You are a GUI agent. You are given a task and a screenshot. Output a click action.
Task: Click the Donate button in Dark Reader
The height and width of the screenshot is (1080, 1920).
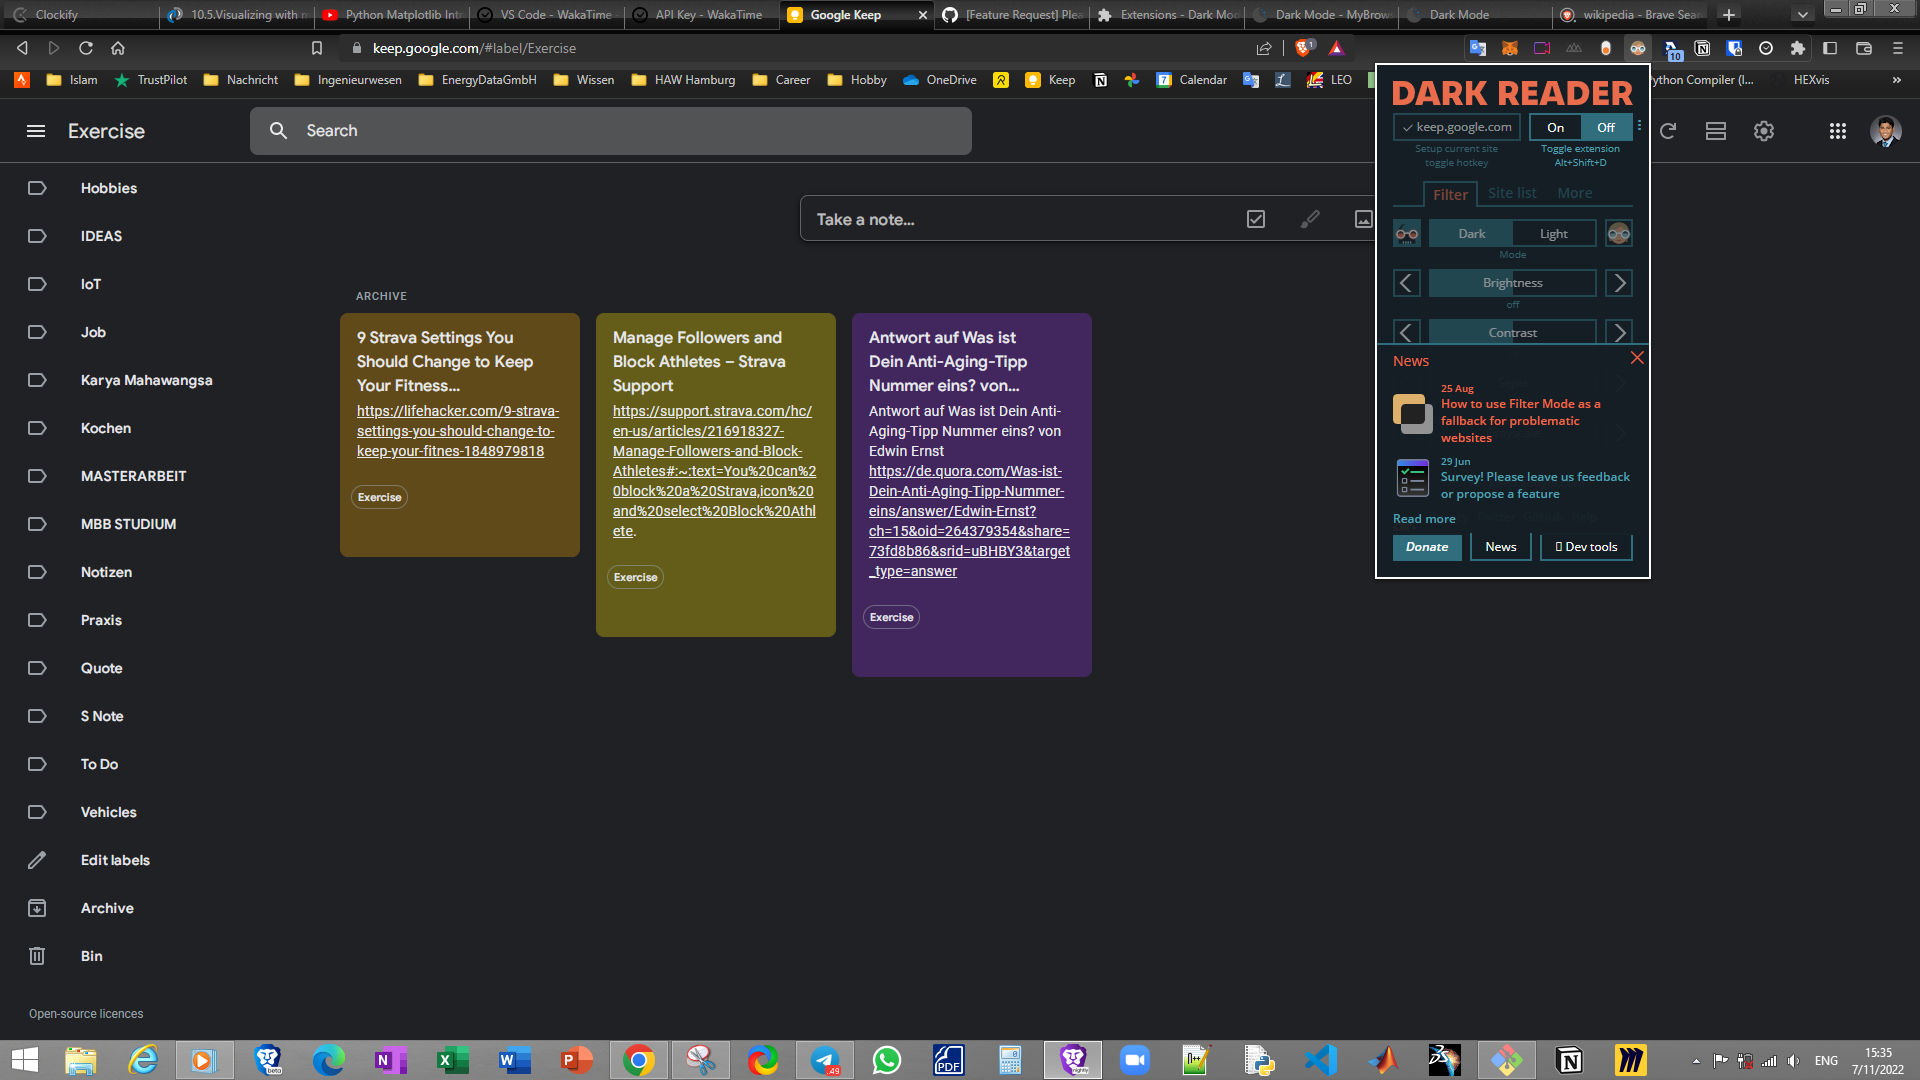click(1427, 547)
